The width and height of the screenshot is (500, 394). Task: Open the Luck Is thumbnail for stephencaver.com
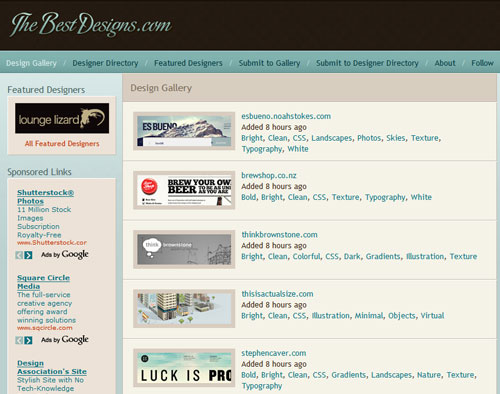click(x=184, y=368)
